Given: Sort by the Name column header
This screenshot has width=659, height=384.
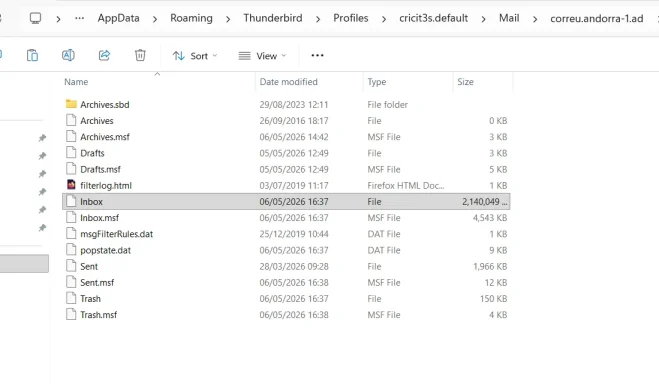Looking at the screenshot, I should coord(76,82).
